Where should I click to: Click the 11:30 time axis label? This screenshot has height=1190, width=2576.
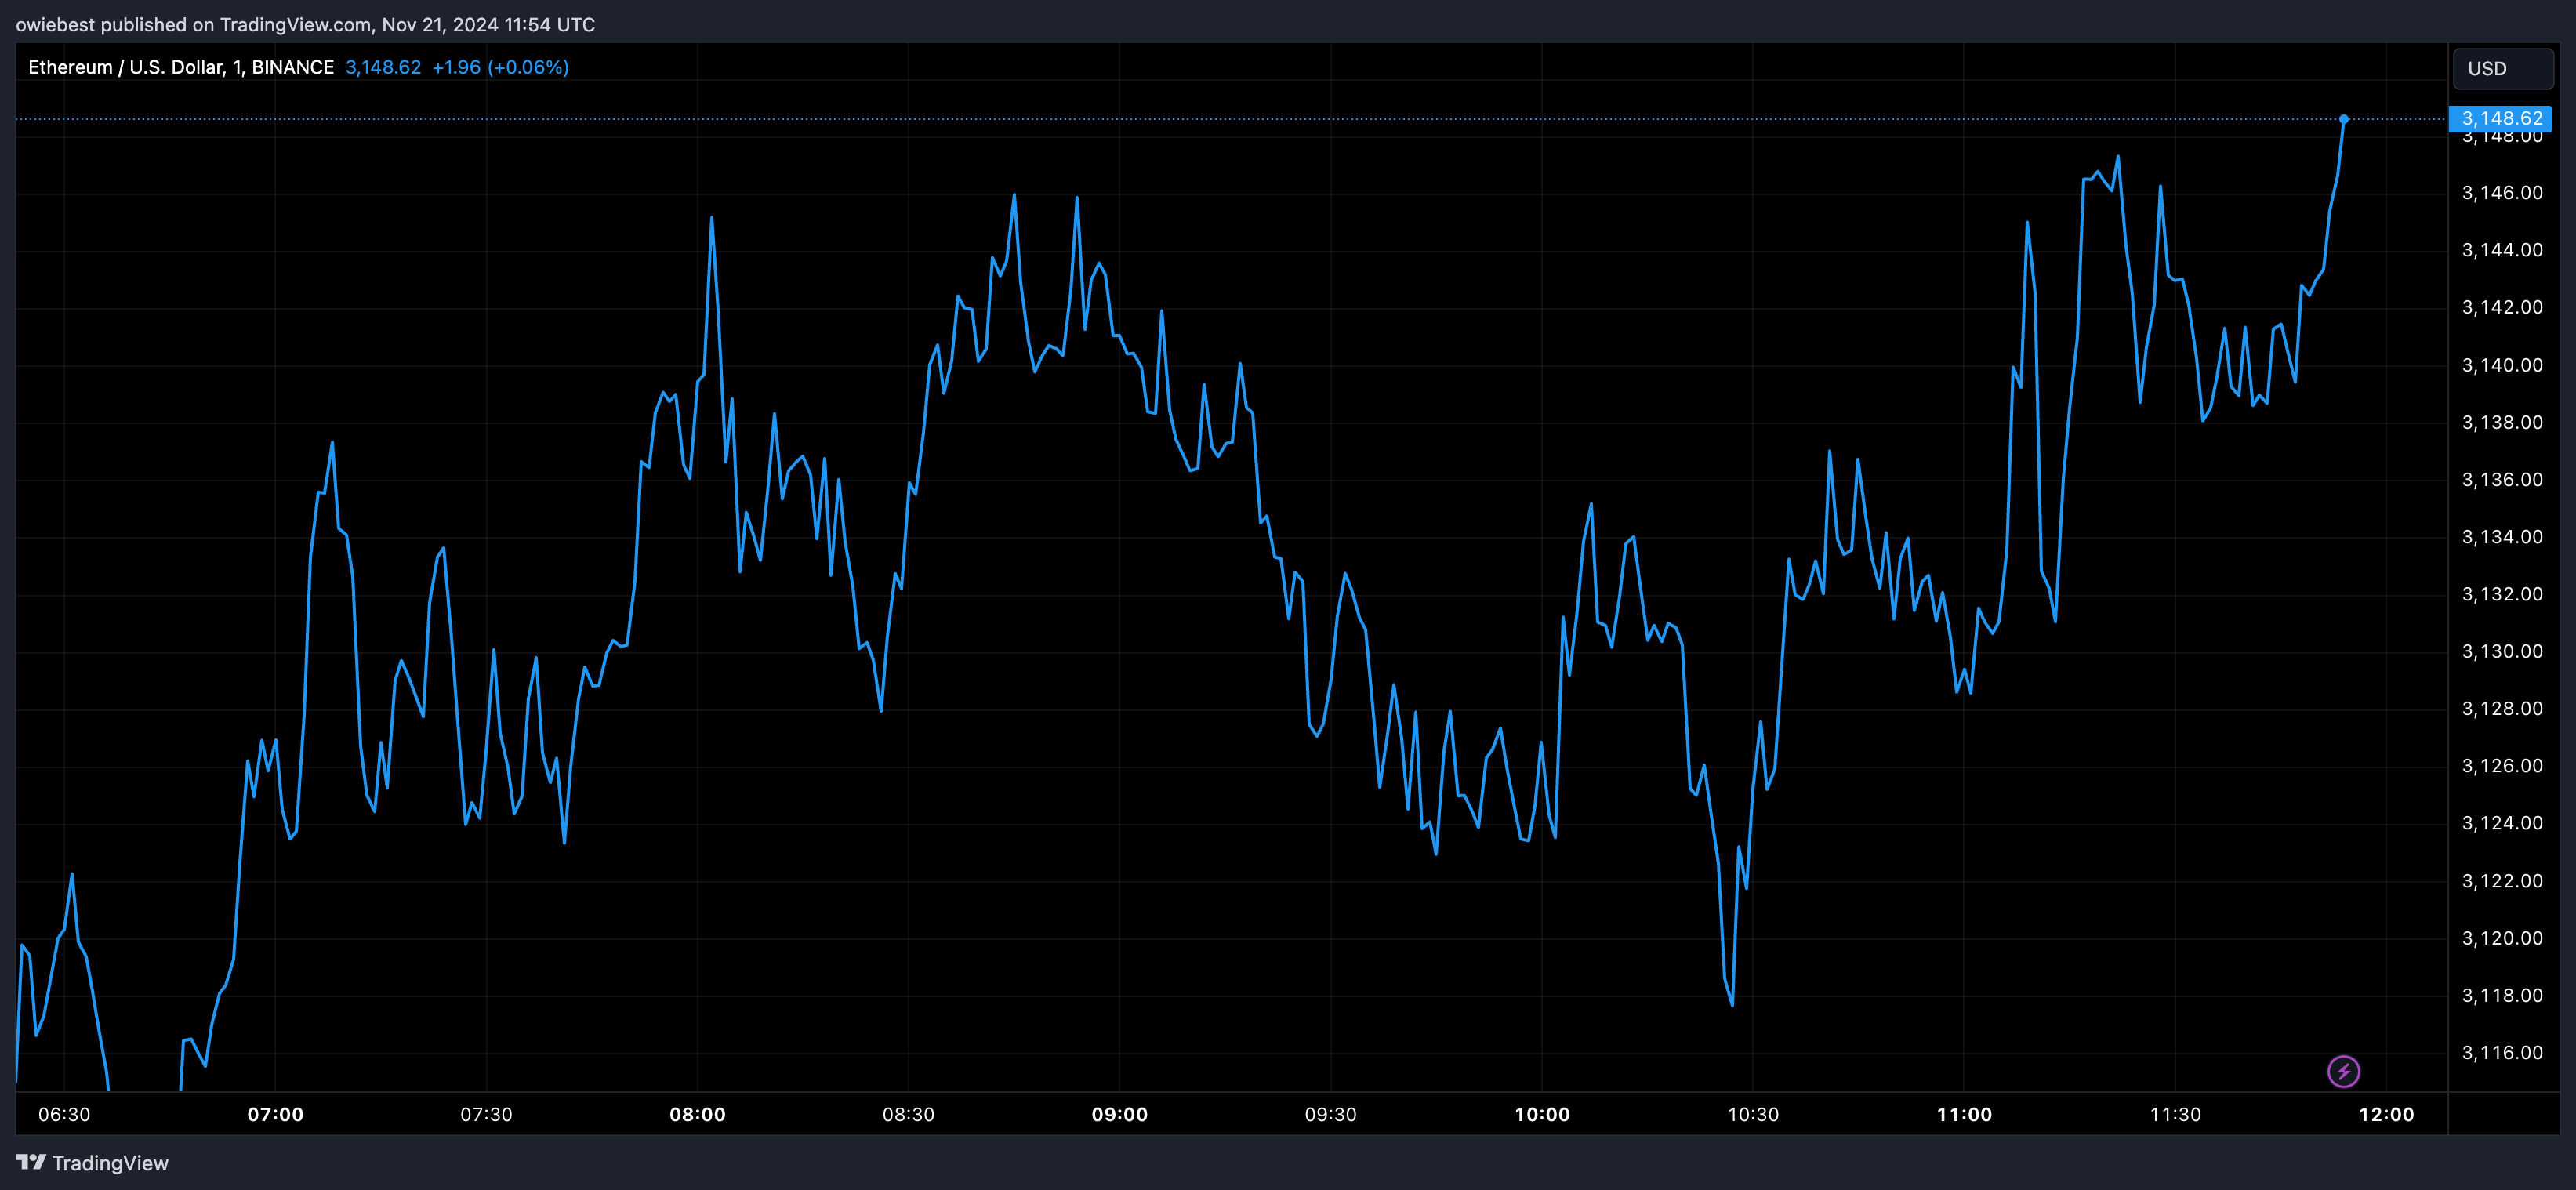click(2175, 1114)
